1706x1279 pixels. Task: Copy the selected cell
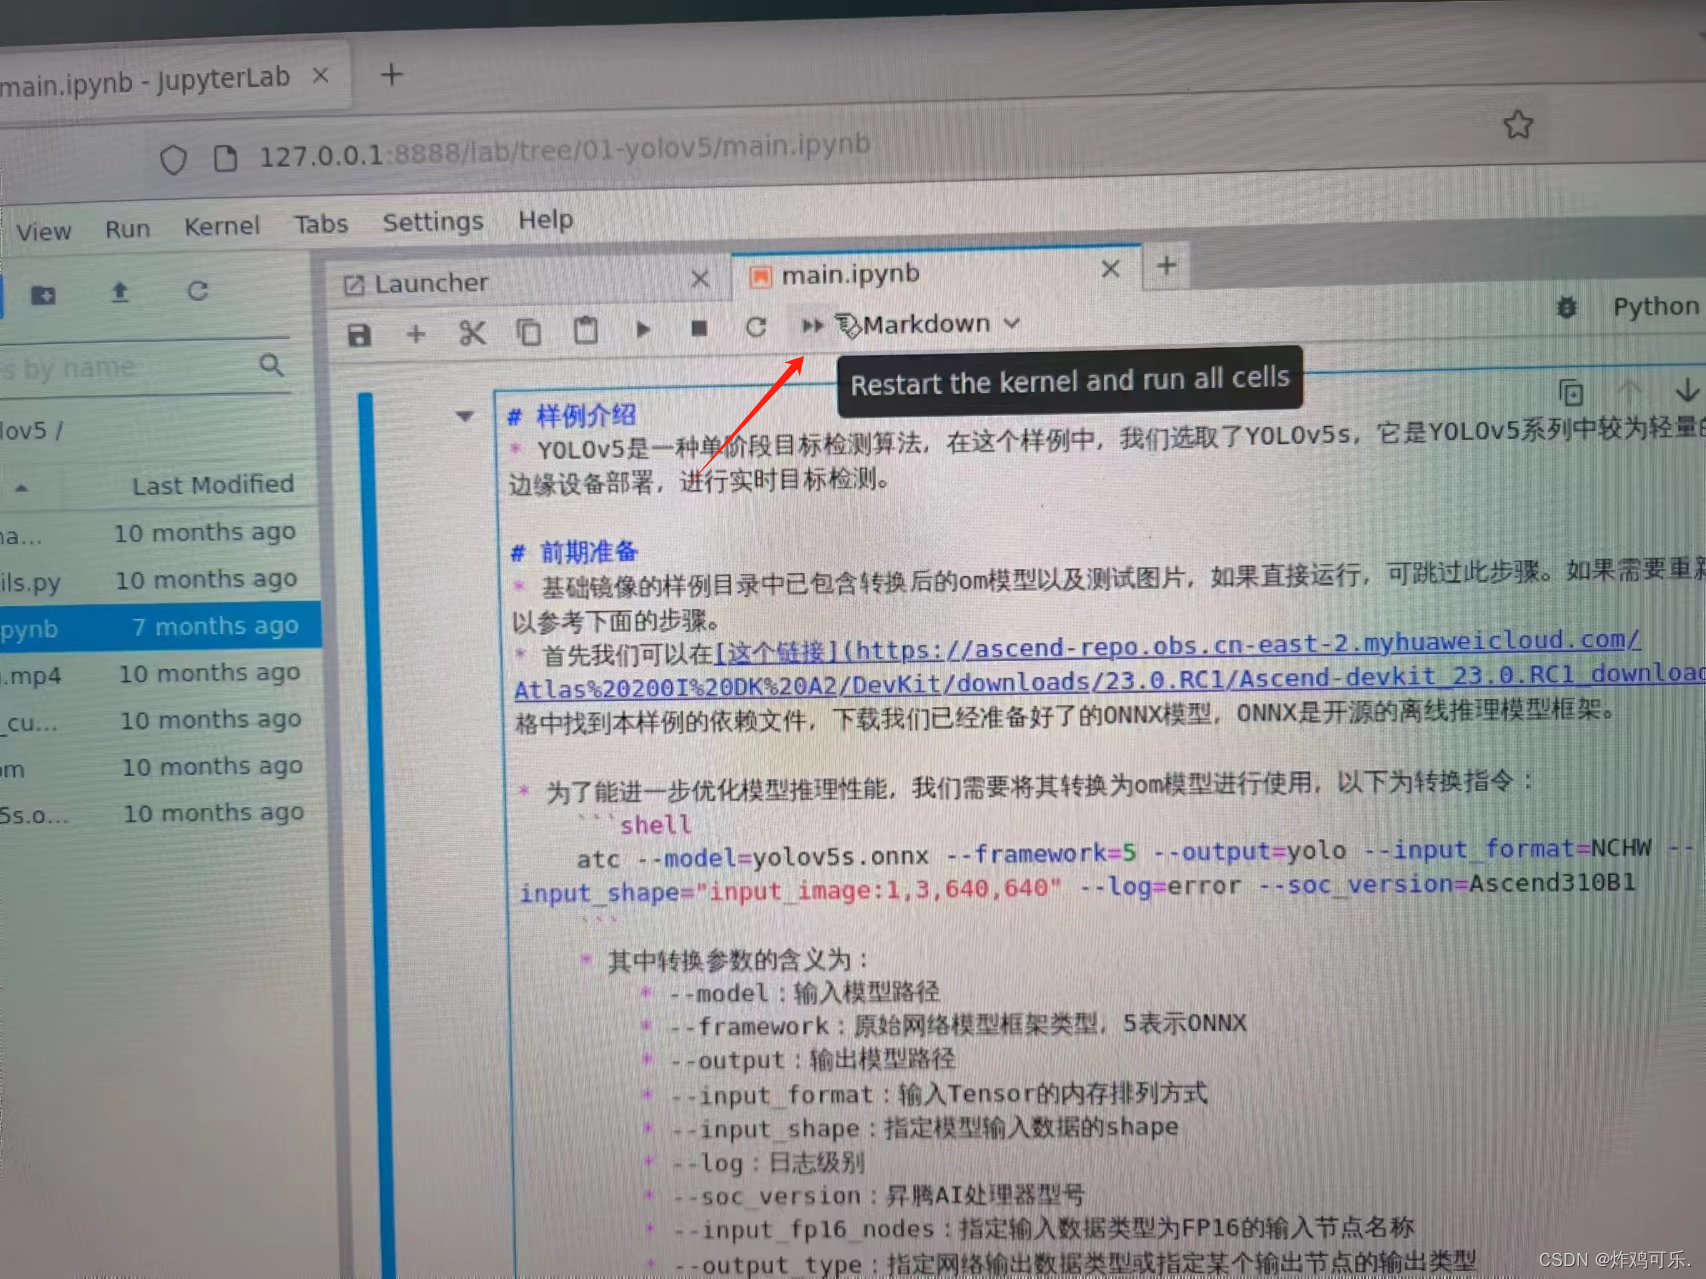click(x=529, y=331)
